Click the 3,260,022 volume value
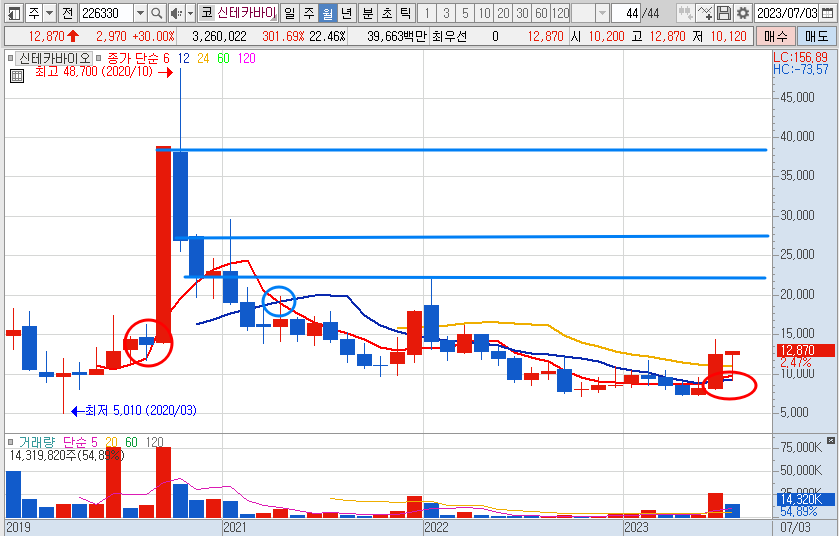 (219, 36)
